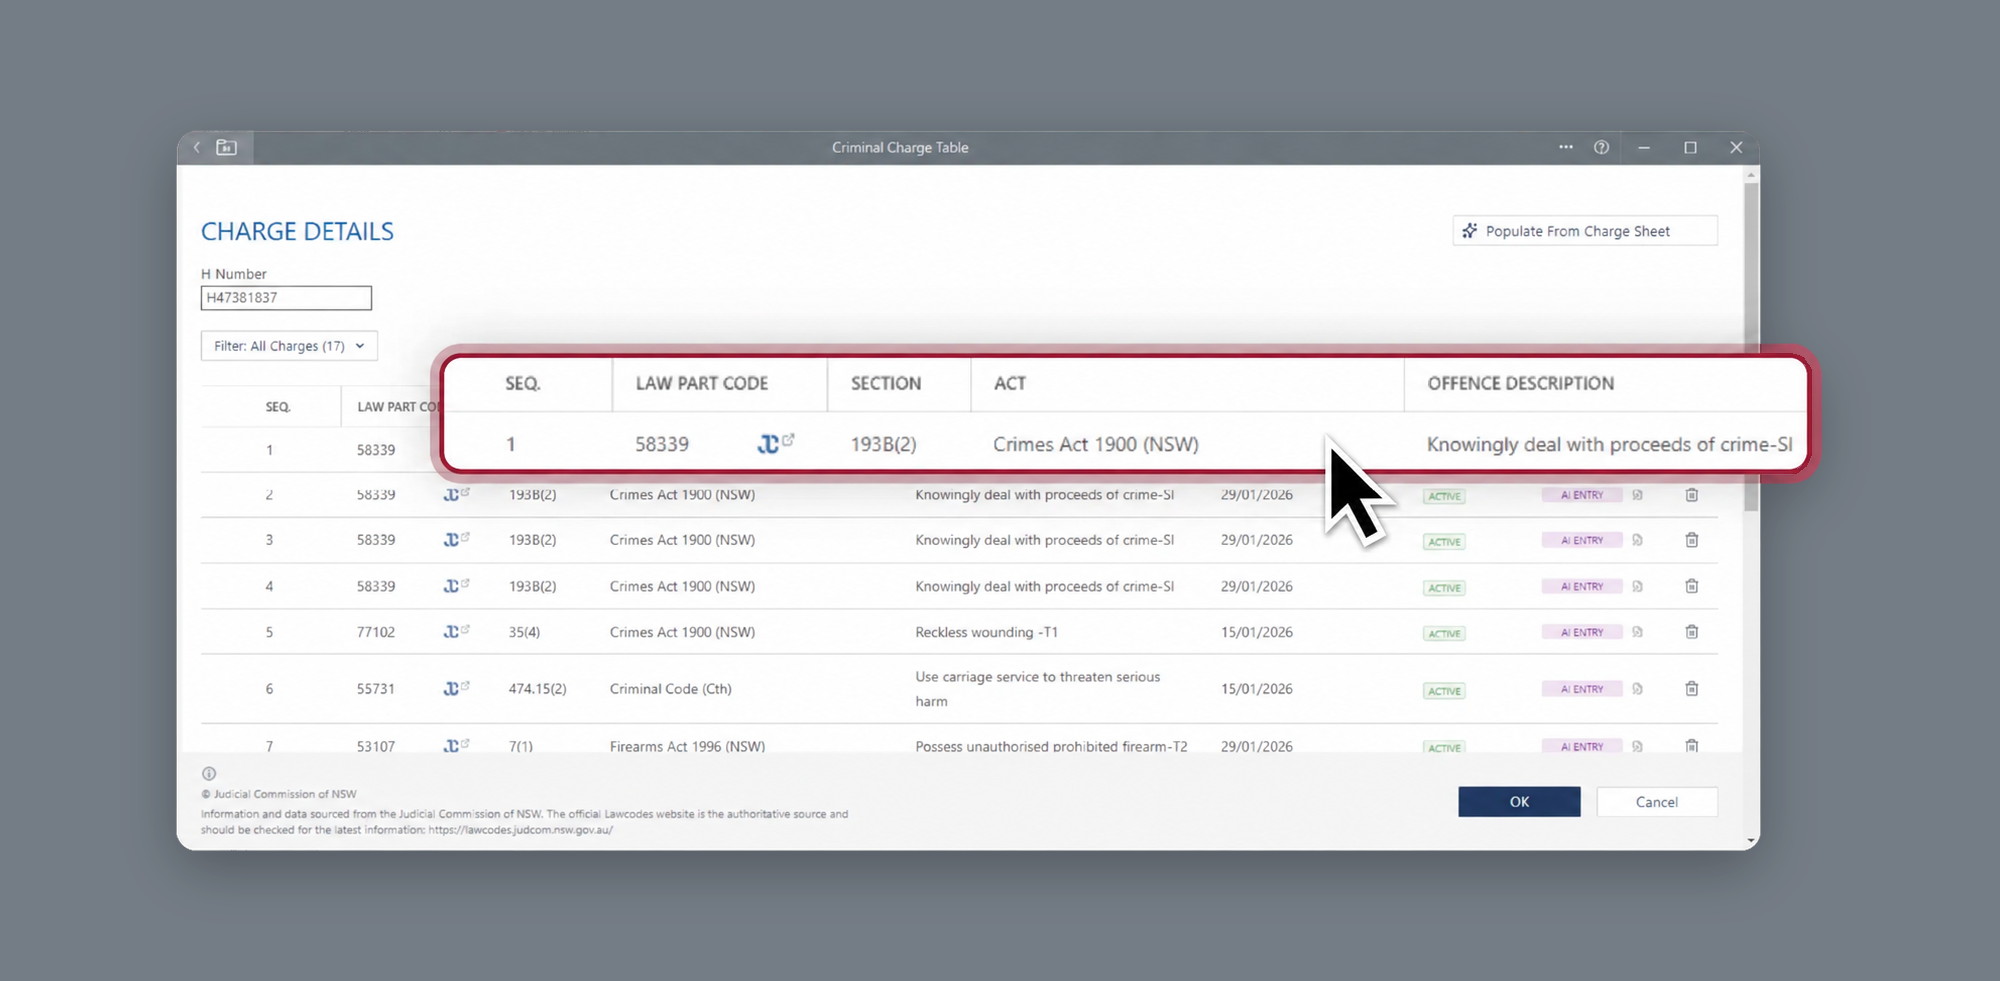Click the AI ENTRY tag on charge 4
The height and width of the screenshot is (981, 2000).
tap(1582, 586)
